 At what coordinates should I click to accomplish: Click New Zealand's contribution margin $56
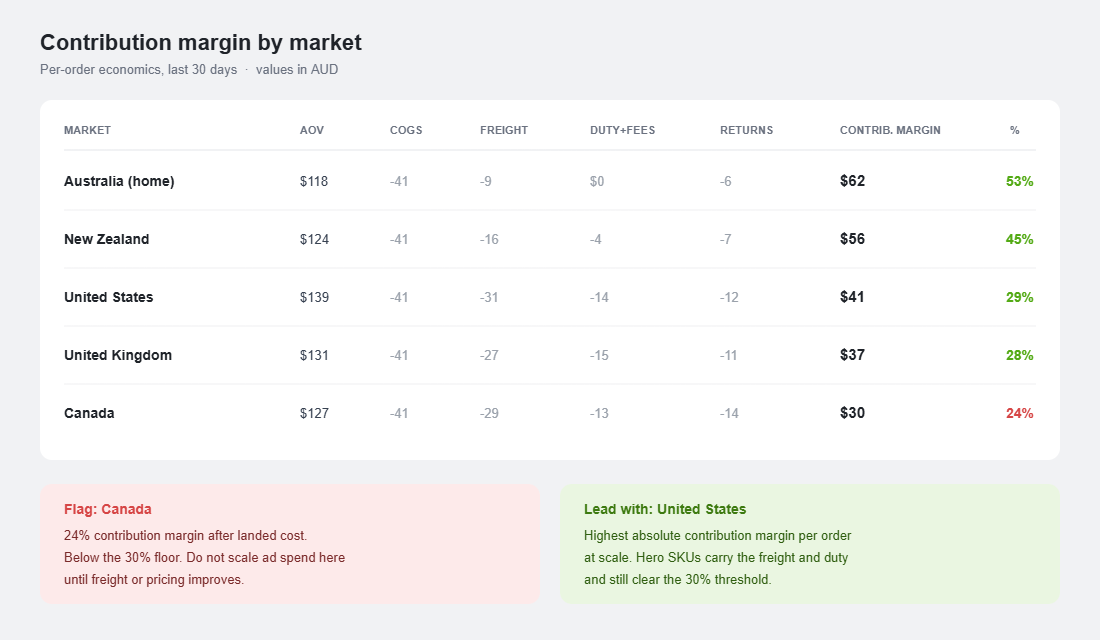tap(852, 239)
